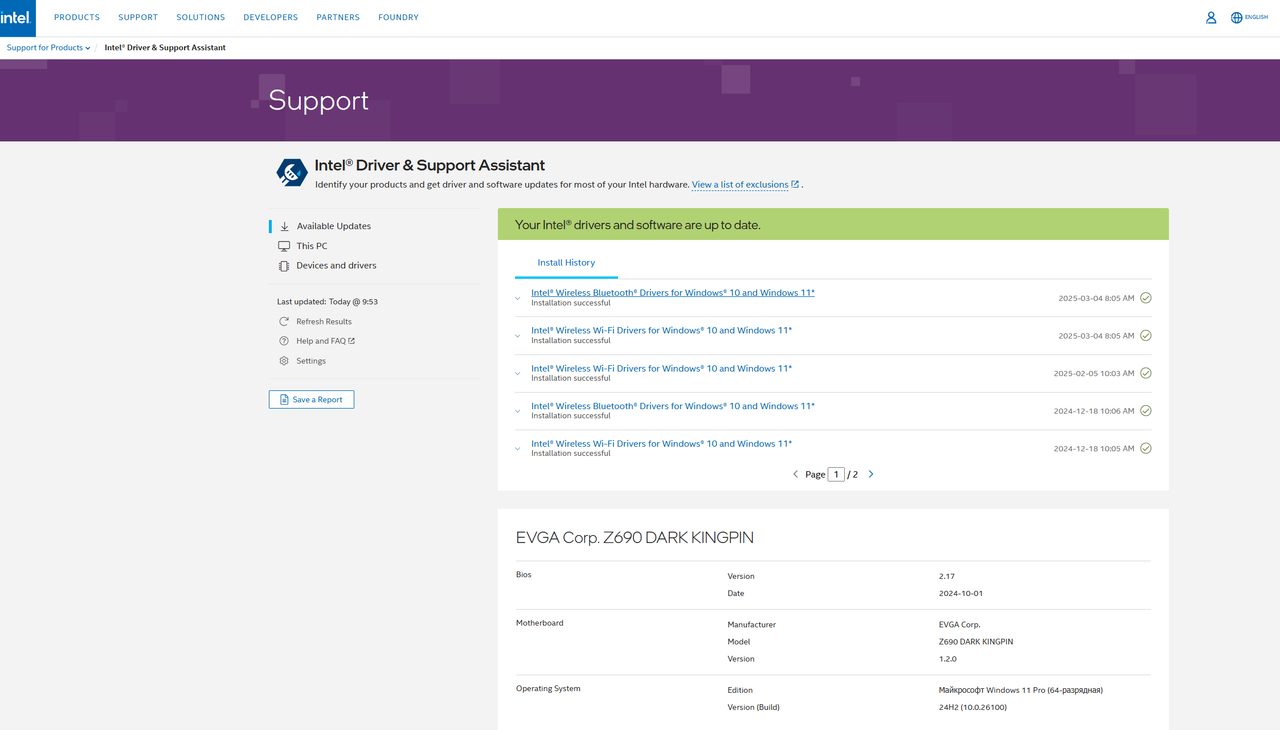Open the user account icon
The height and width of the screenshot is (730, 1280).
click(x=1211, y=17)
